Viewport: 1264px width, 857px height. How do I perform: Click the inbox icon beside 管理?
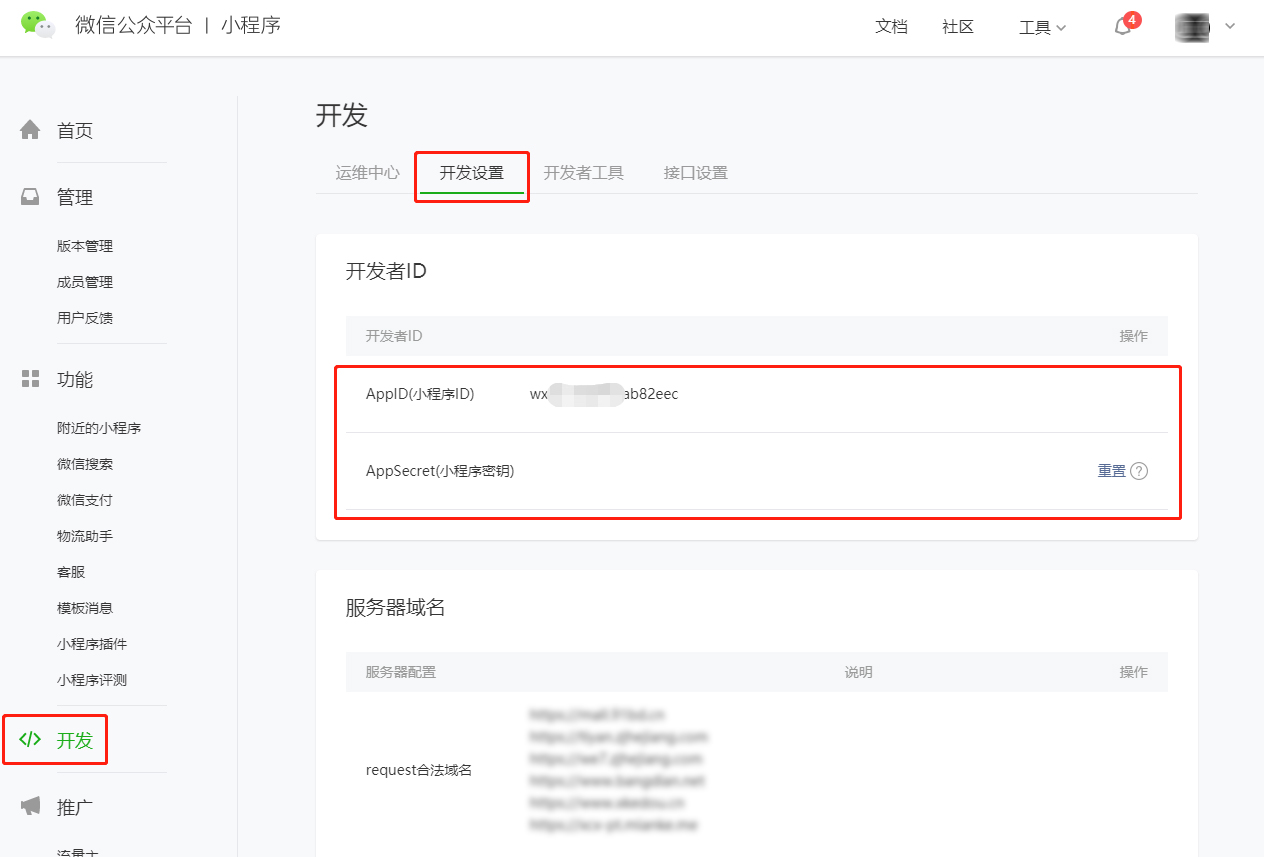[31, 197]
